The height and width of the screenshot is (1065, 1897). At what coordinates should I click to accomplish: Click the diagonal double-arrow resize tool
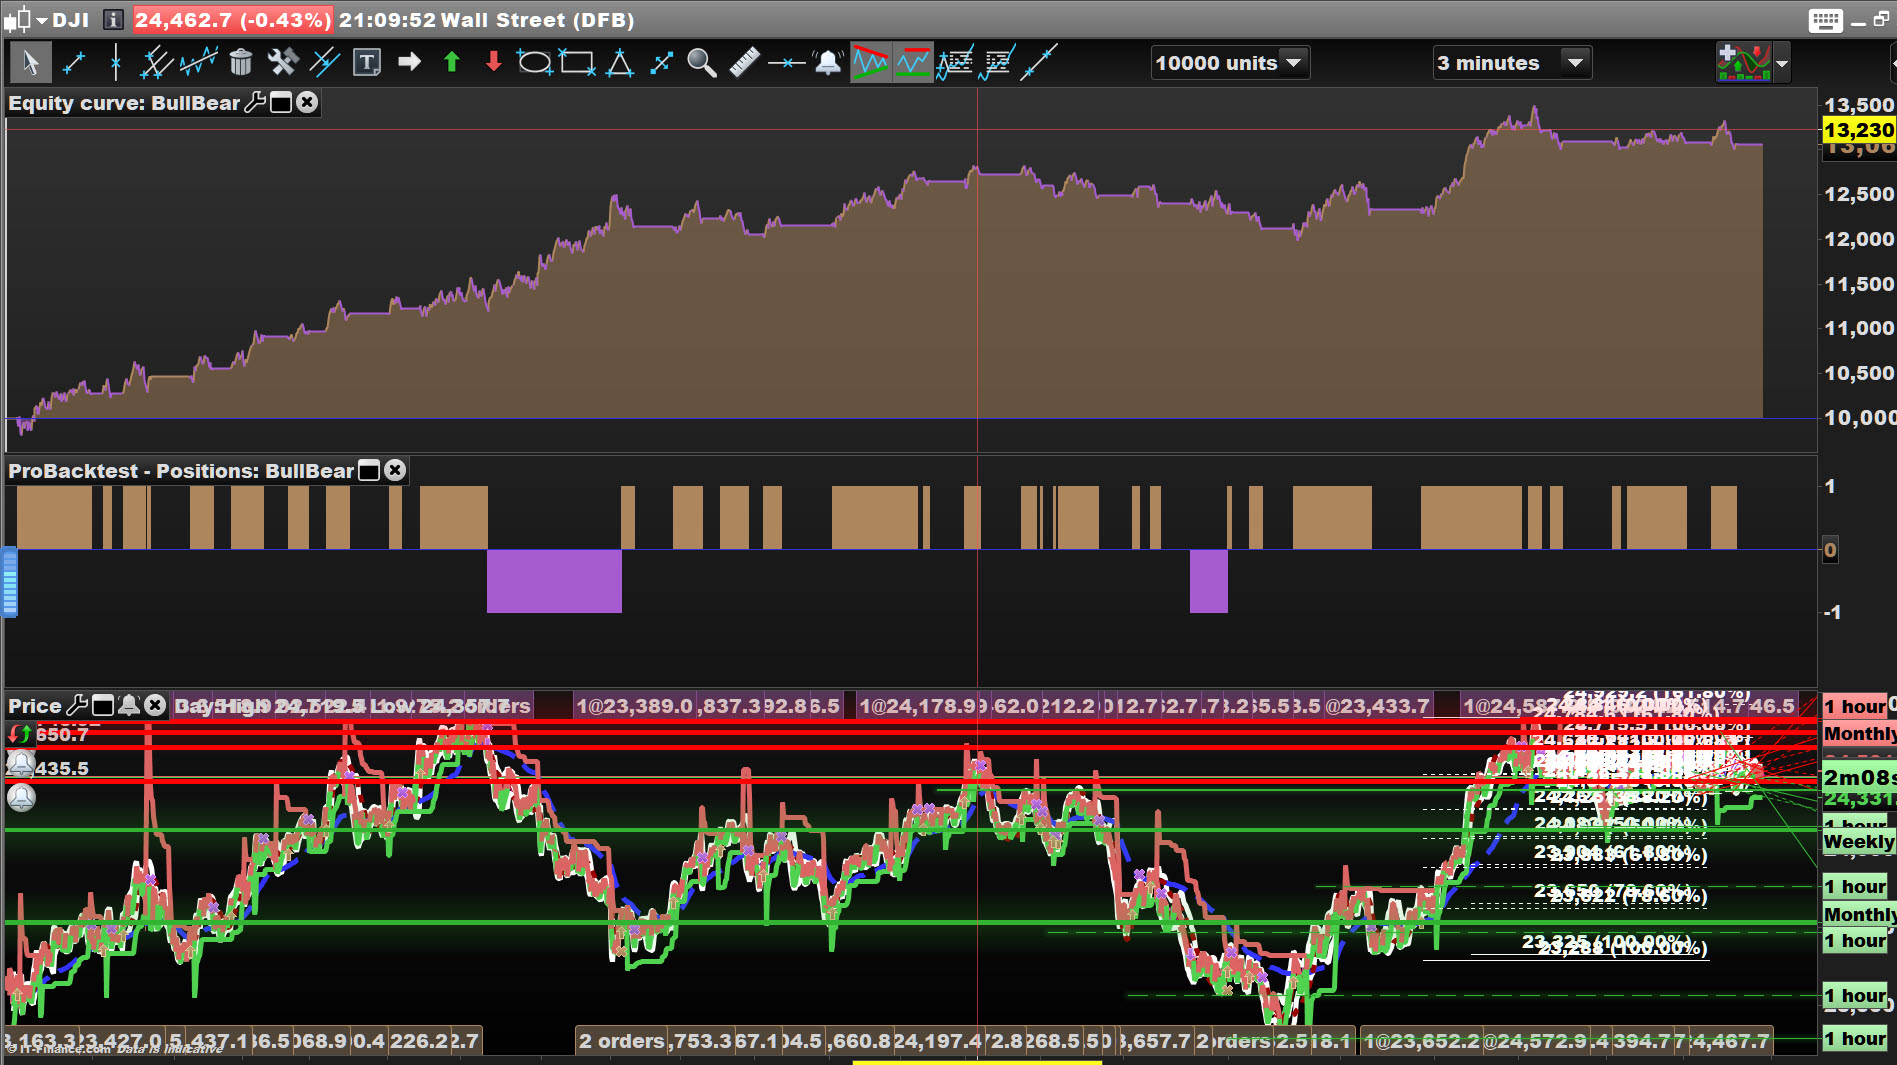(661, 63)
